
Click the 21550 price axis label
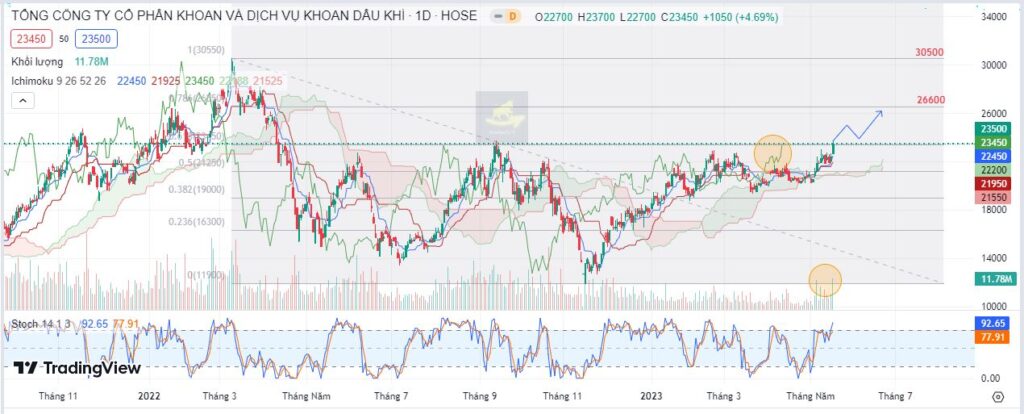993,197
